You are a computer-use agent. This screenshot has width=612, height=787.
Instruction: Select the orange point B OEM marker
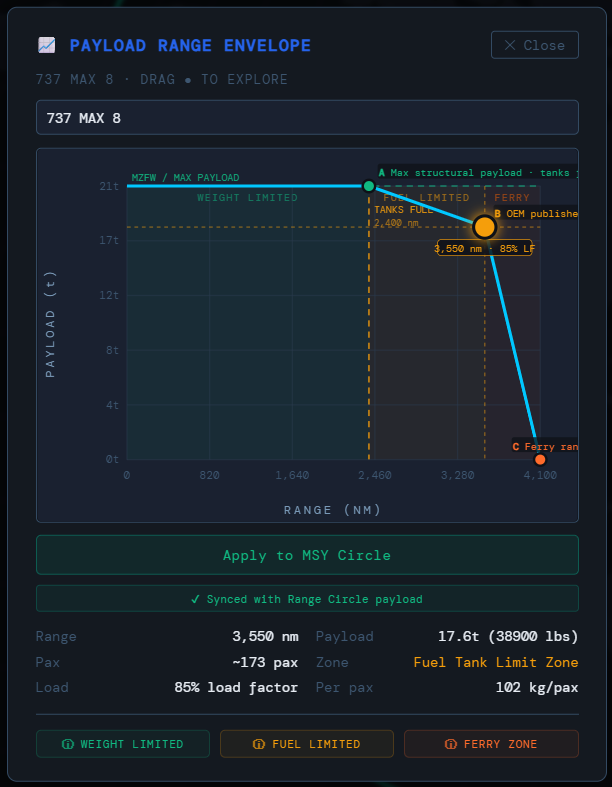484,227
